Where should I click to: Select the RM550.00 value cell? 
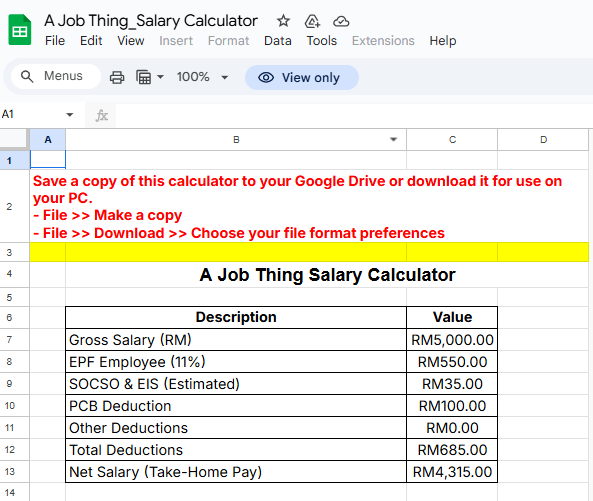click(452, 361)
